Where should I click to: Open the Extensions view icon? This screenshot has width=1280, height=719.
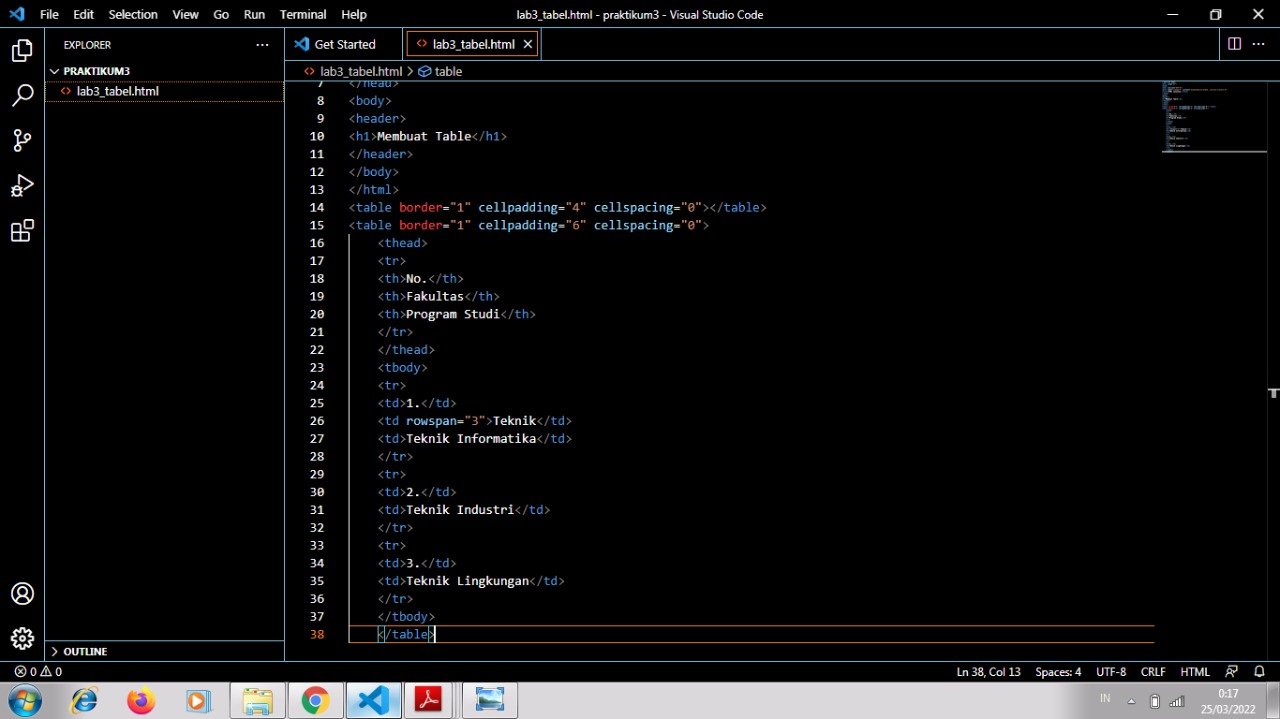point(22,230)
